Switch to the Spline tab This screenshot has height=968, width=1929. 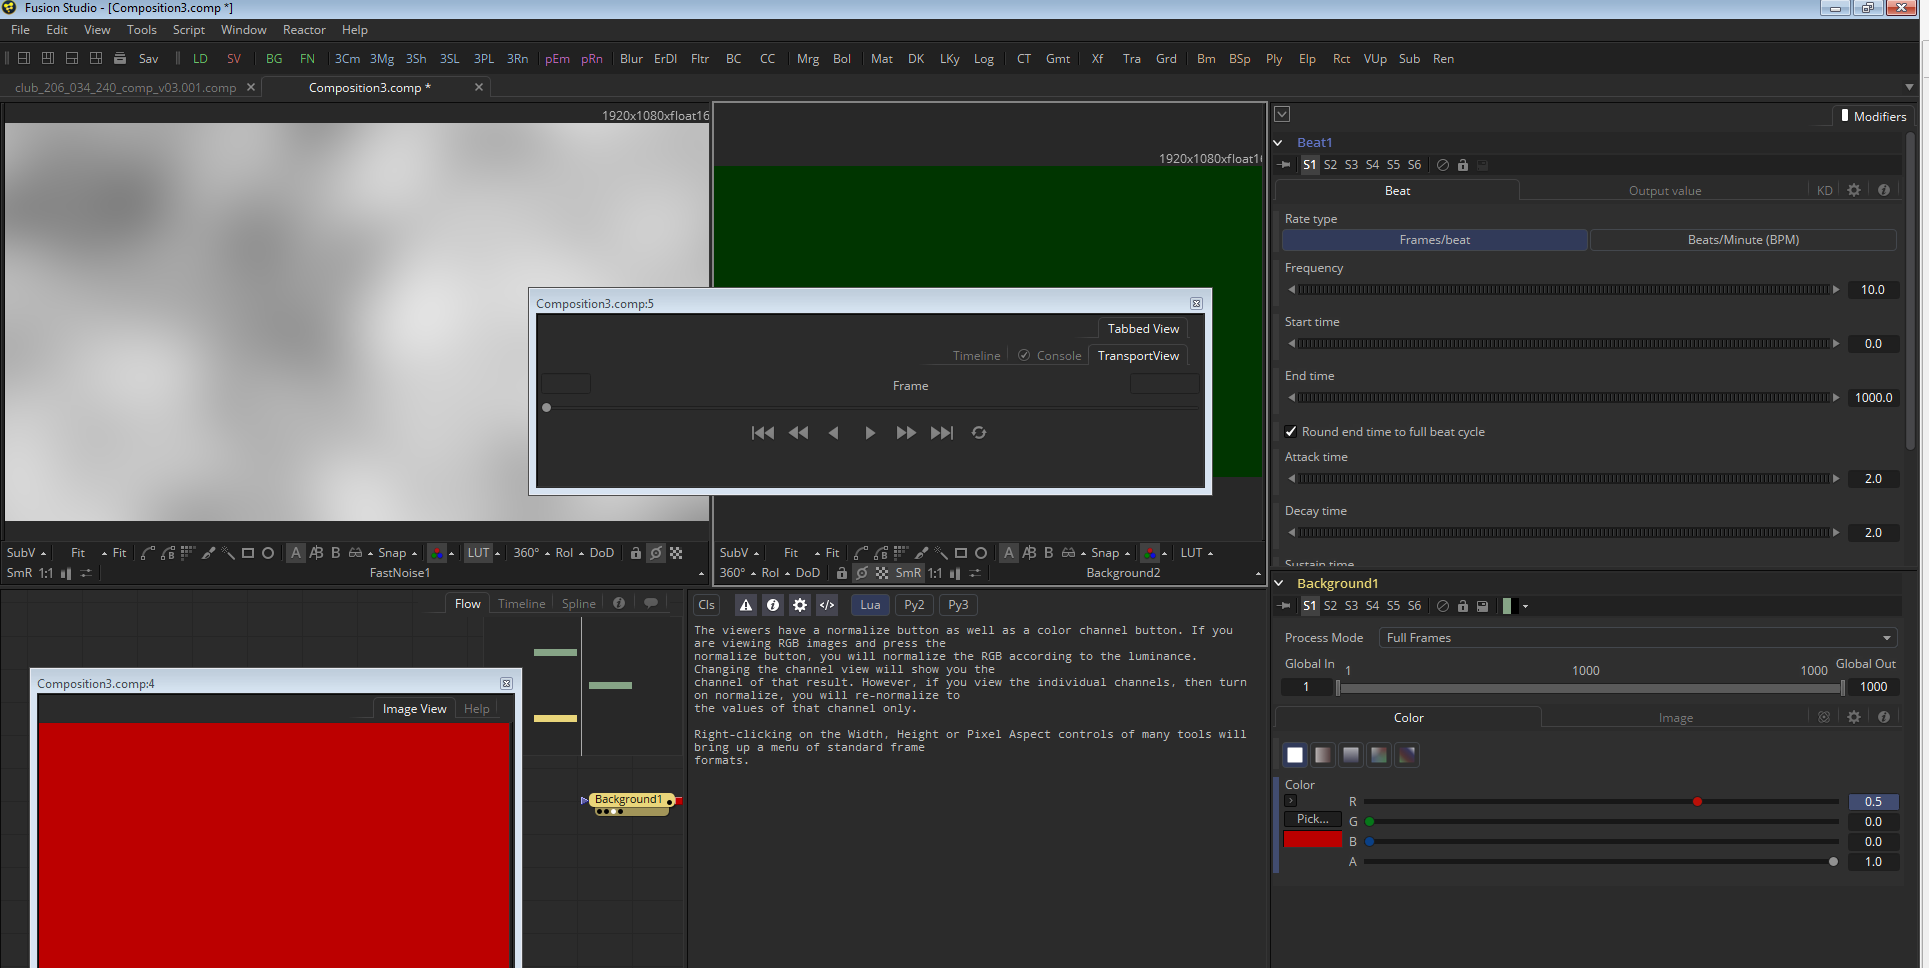[578, 604]
